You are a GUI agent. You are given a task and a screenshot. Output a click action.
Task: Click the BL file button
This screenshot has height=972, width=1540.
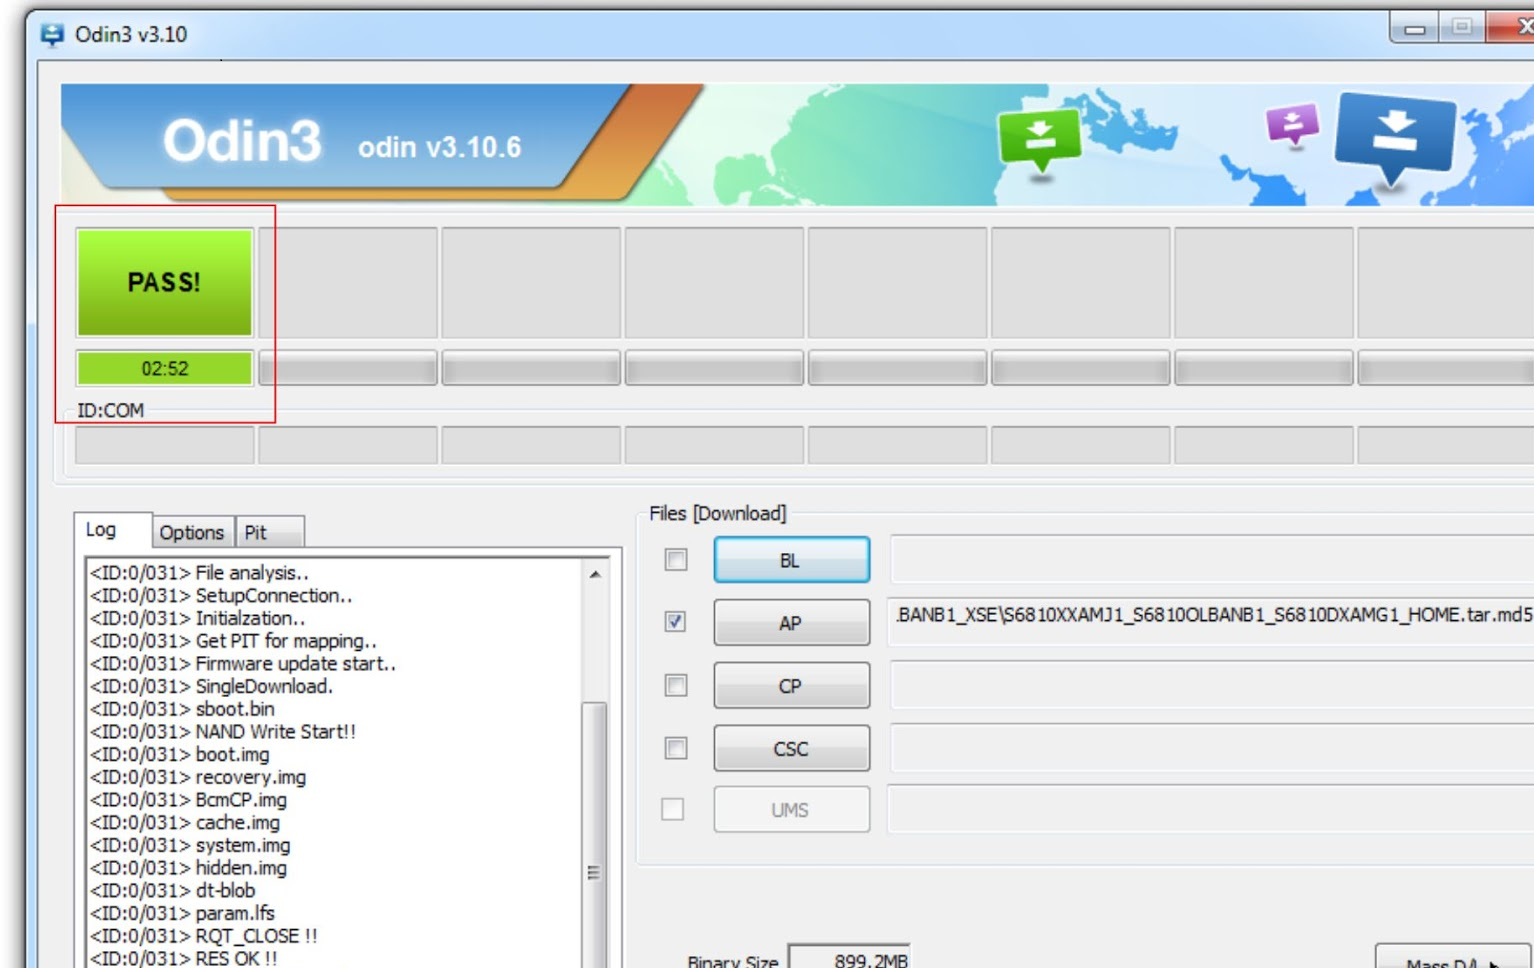[x=791, y=560]
